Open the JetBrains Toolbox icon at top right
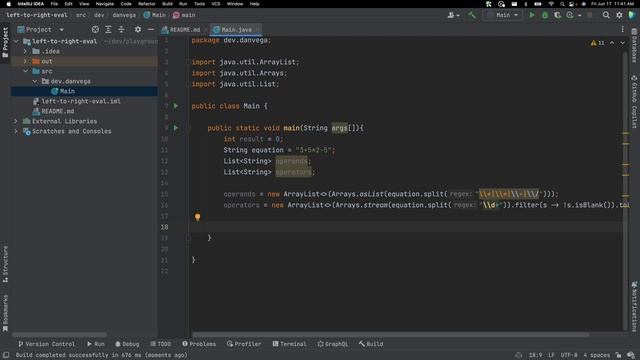This screenshot has height=360, width=640. point(632,15)
